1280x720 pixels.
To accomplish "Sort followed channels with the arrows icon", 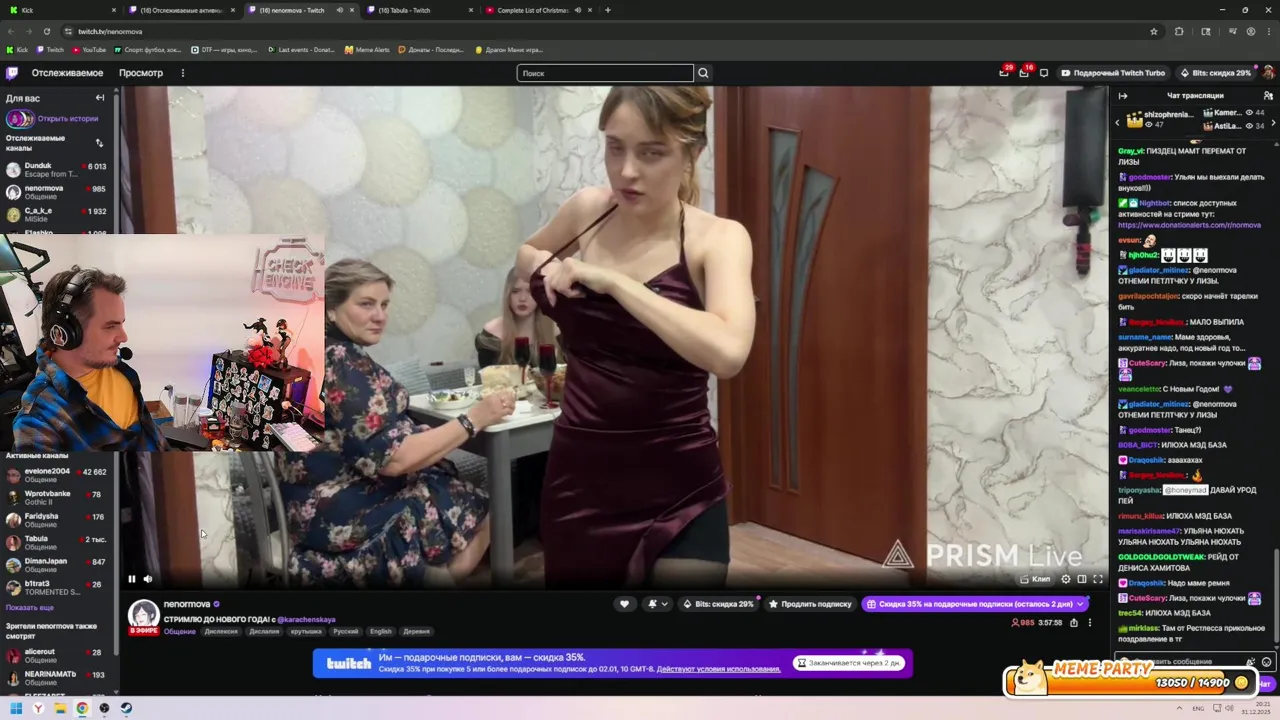I will point(99,143).
